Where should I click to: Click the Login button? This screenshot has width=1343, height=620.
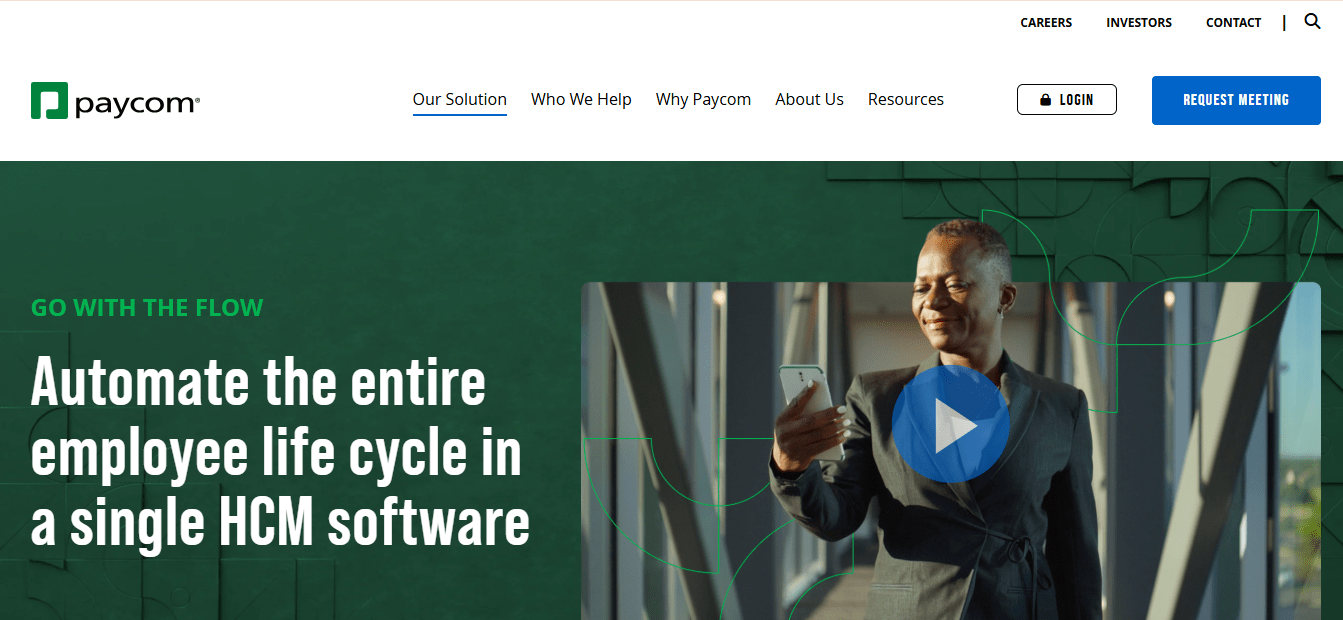point(1067,100)
